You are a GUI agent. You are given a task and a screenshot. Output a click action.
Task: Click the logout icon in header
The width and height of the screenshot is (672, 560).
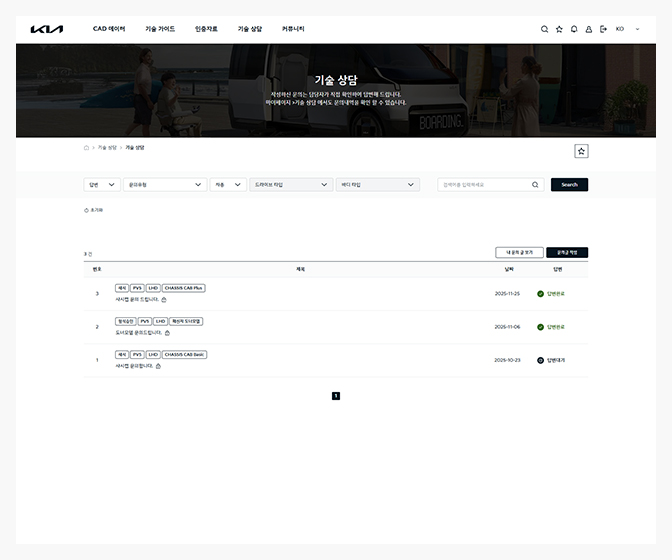coord(603,29)
